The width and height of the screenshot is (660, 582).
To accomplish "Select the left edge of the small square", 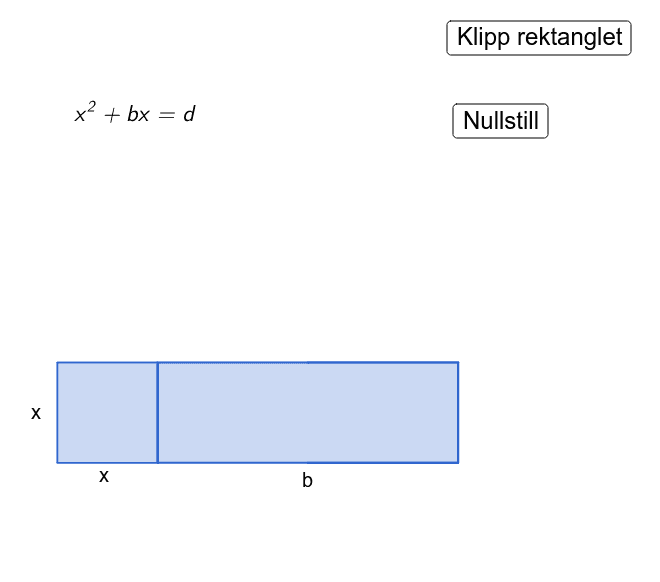I will [x=57, y=412].
